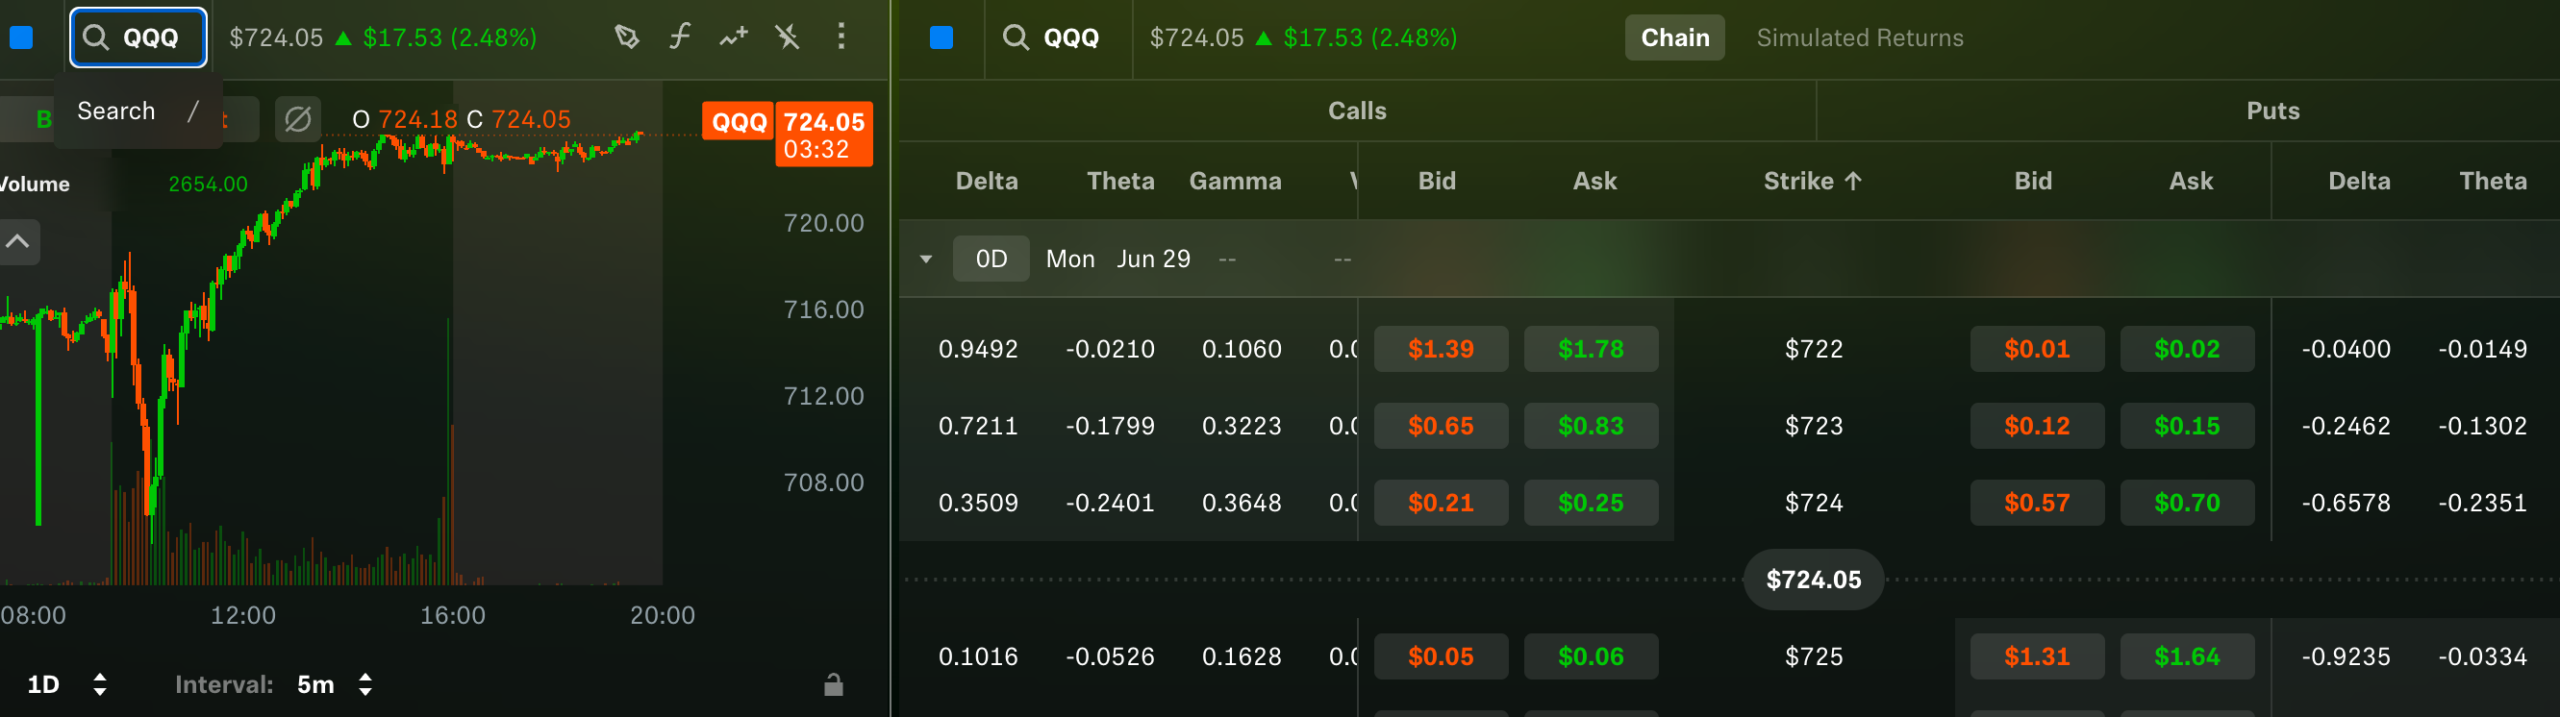Click the $724 put ask $0.70
This screenshot has width=2560, height=717.
pyautogui.click(x=2187, y=503)
